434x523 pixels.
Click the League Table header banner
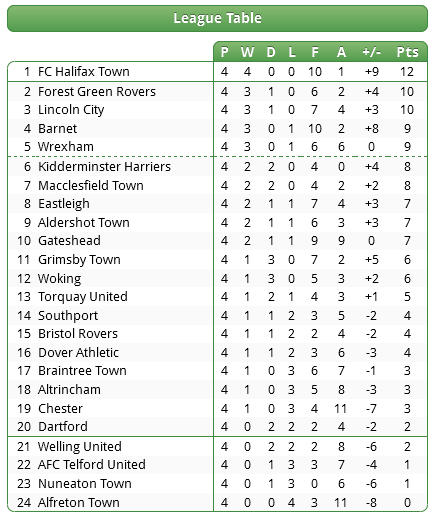[x=217, y=18]
